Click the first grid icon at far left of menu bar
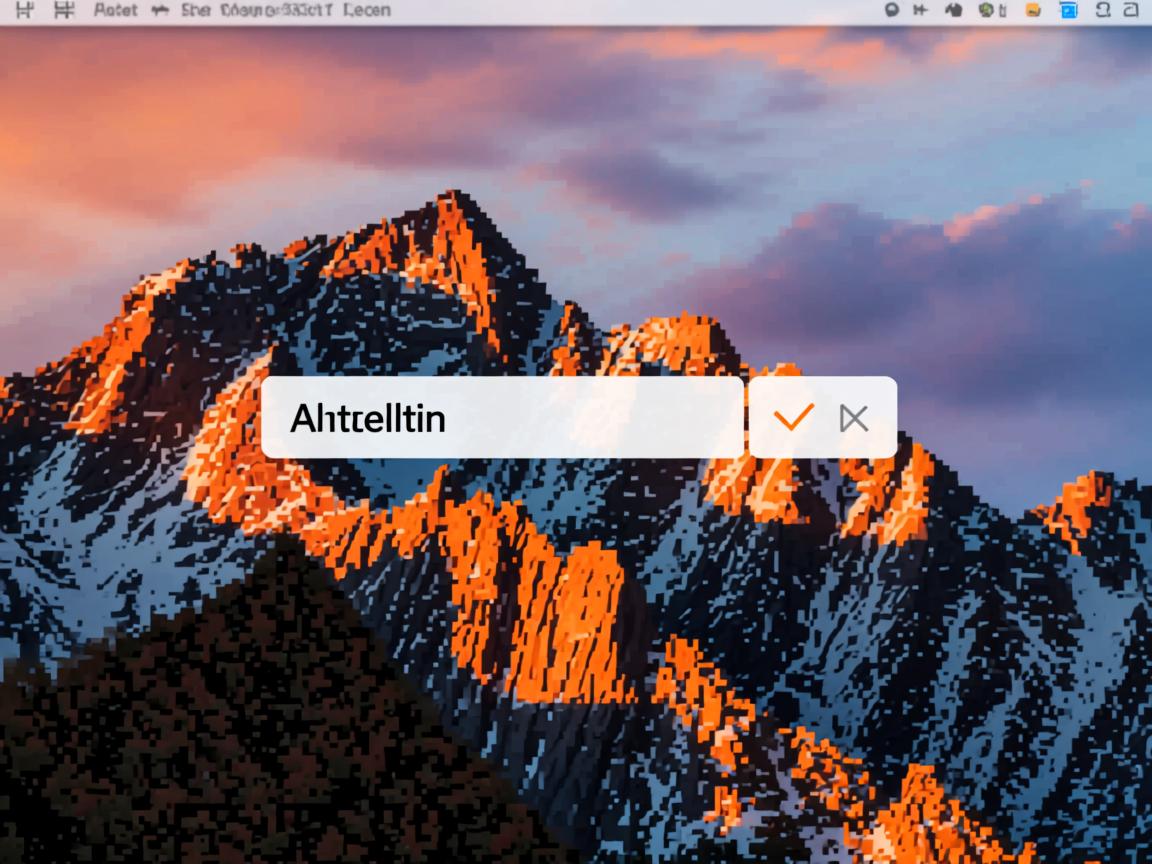 25,11
